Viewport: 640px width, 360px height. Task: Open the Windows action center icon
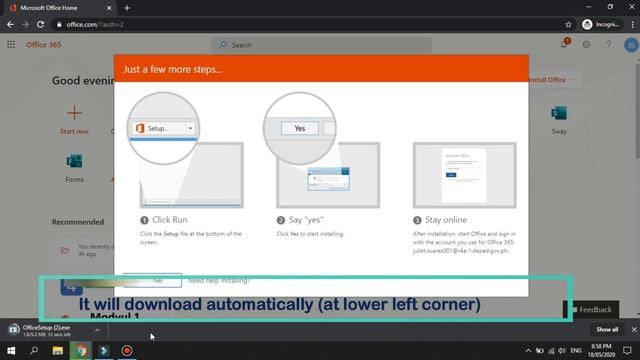coord(627,351)
